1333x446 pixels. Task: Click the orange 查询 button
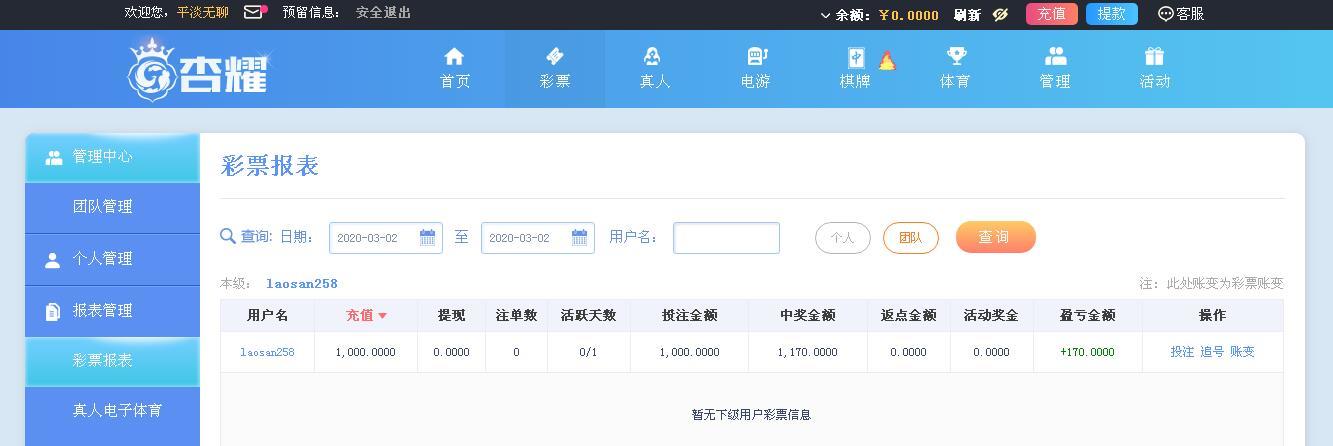[x=996, y=237]
